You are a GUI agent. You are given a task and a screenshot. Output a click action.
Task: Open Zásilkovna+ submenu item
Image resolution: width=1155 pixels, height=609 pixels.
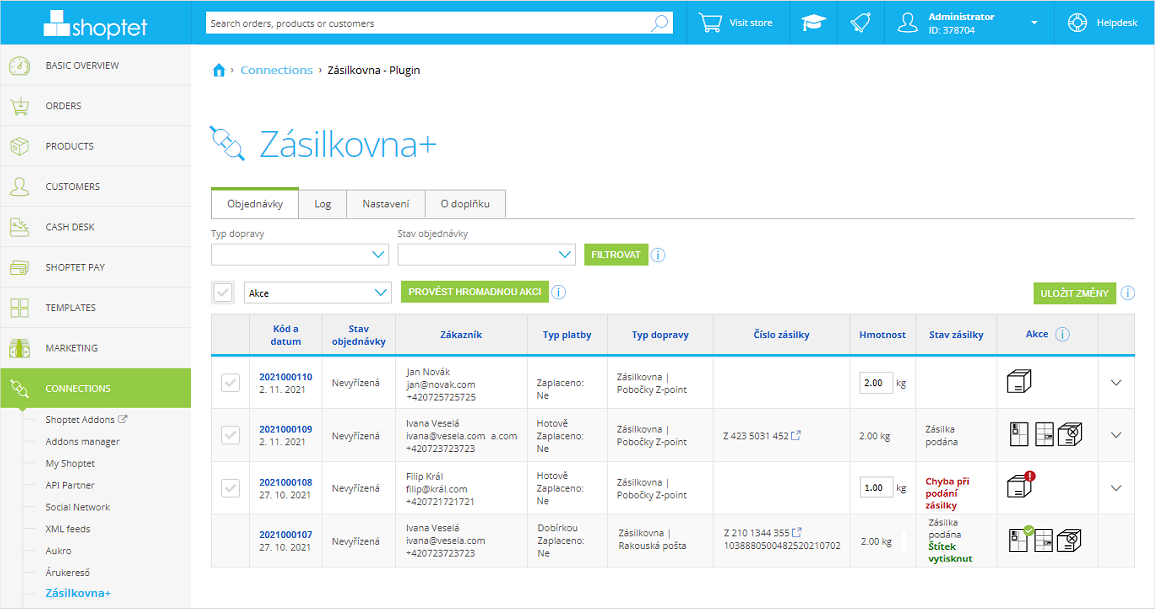[78, 593]
